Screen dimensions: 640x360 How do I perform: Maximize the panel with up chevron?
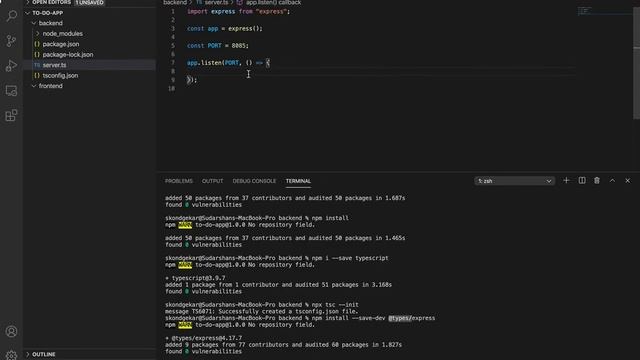tap(612, 180)
